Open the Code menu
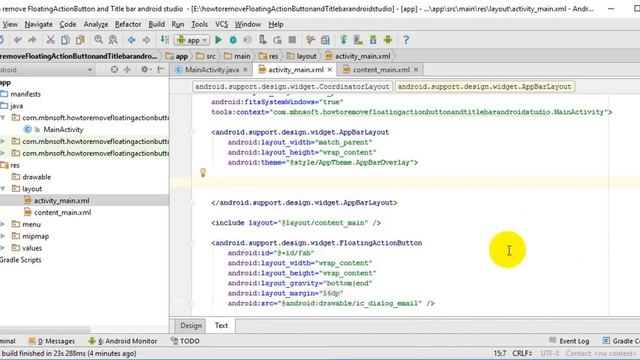The height and width of the screenshot is (360, 640). point(68,24)
